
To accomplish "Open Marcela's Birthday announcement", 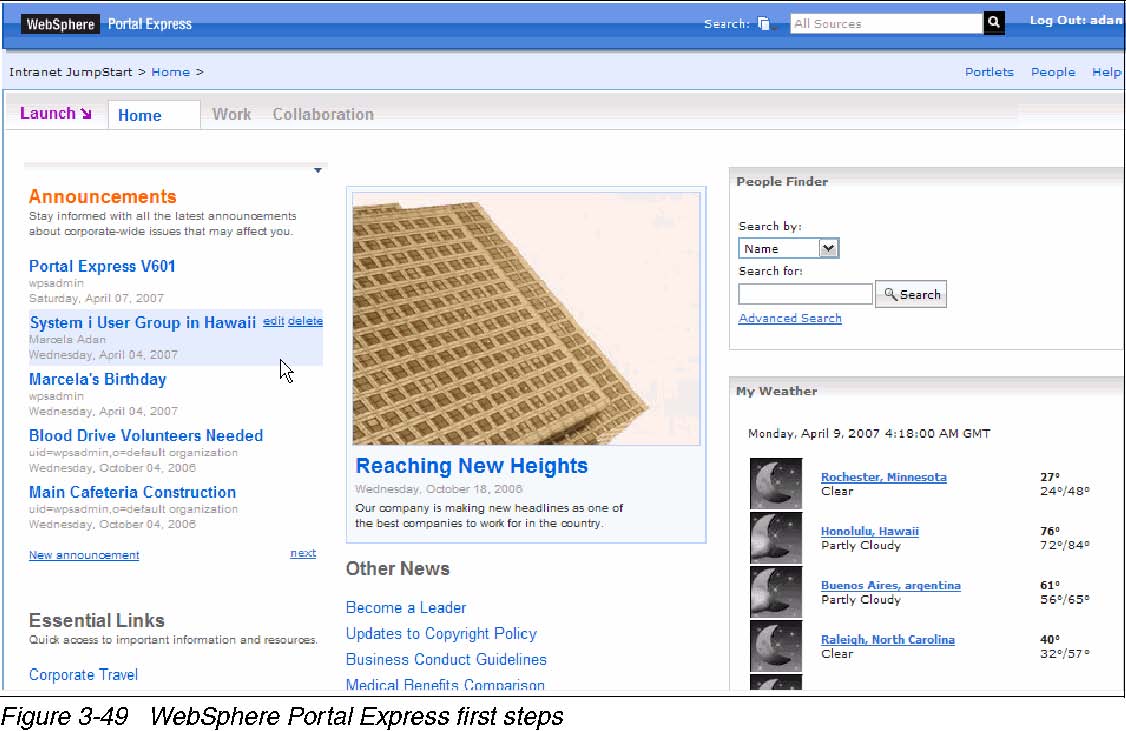I will 98,379.
